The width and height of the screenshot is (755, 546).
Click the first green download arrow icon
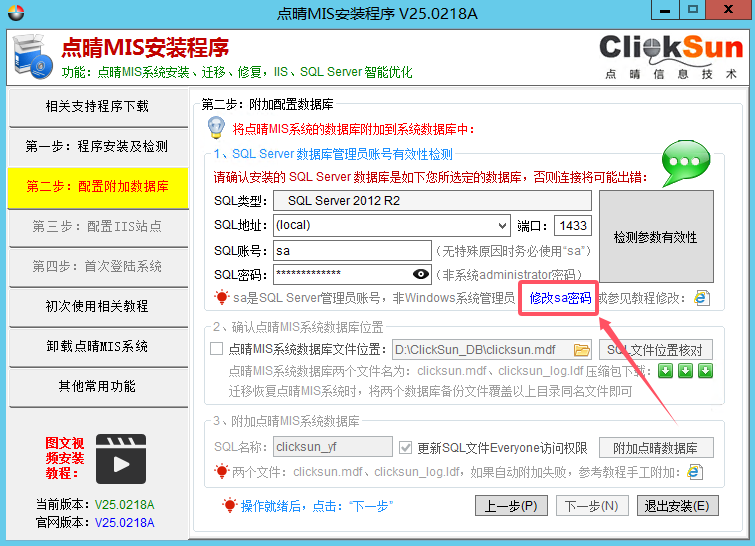[665, 371]
